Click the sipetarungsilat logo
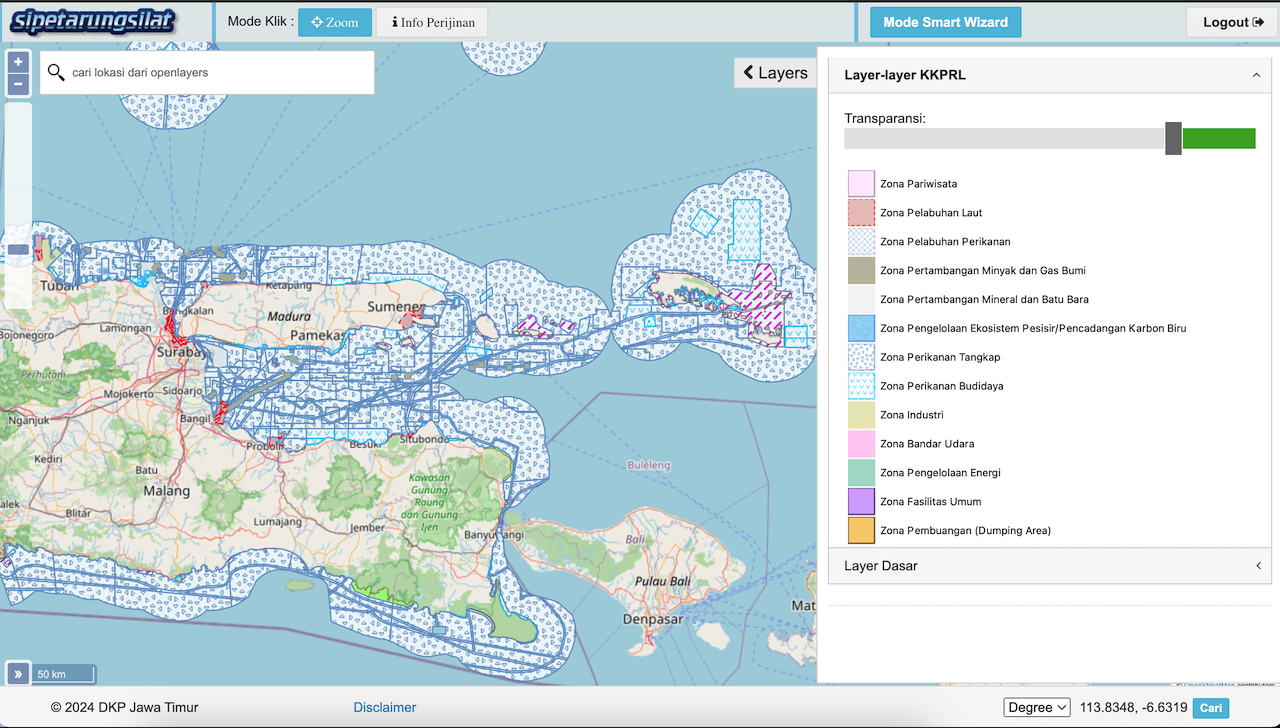Screen dimensions: 1280x728 click(x=94, y=21)
